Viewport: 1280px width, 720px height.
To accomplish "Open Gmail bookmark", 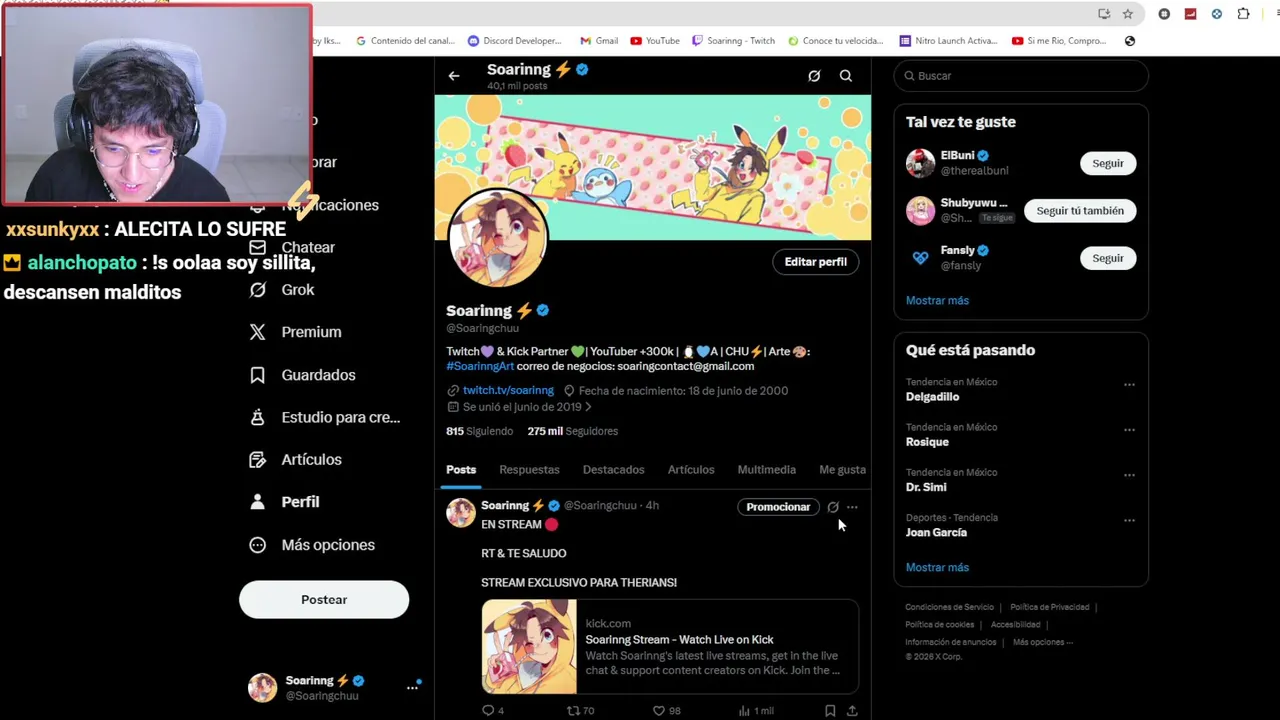I will (599, 41).
